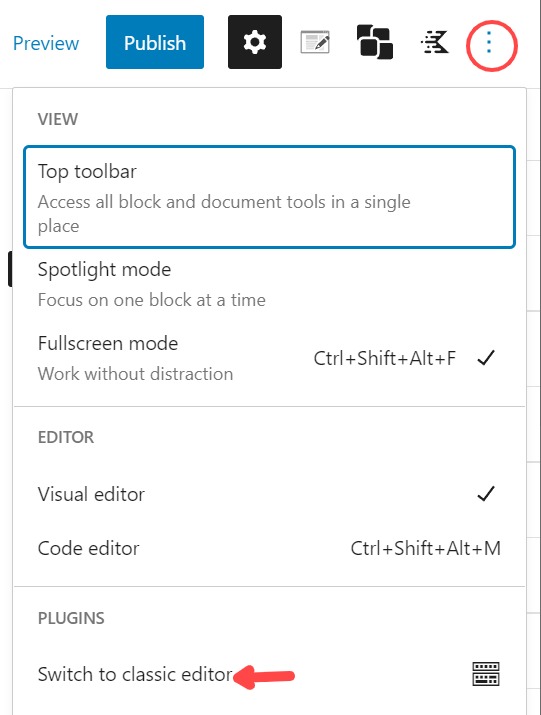Enable Spotlight mode

click(270, 284)
